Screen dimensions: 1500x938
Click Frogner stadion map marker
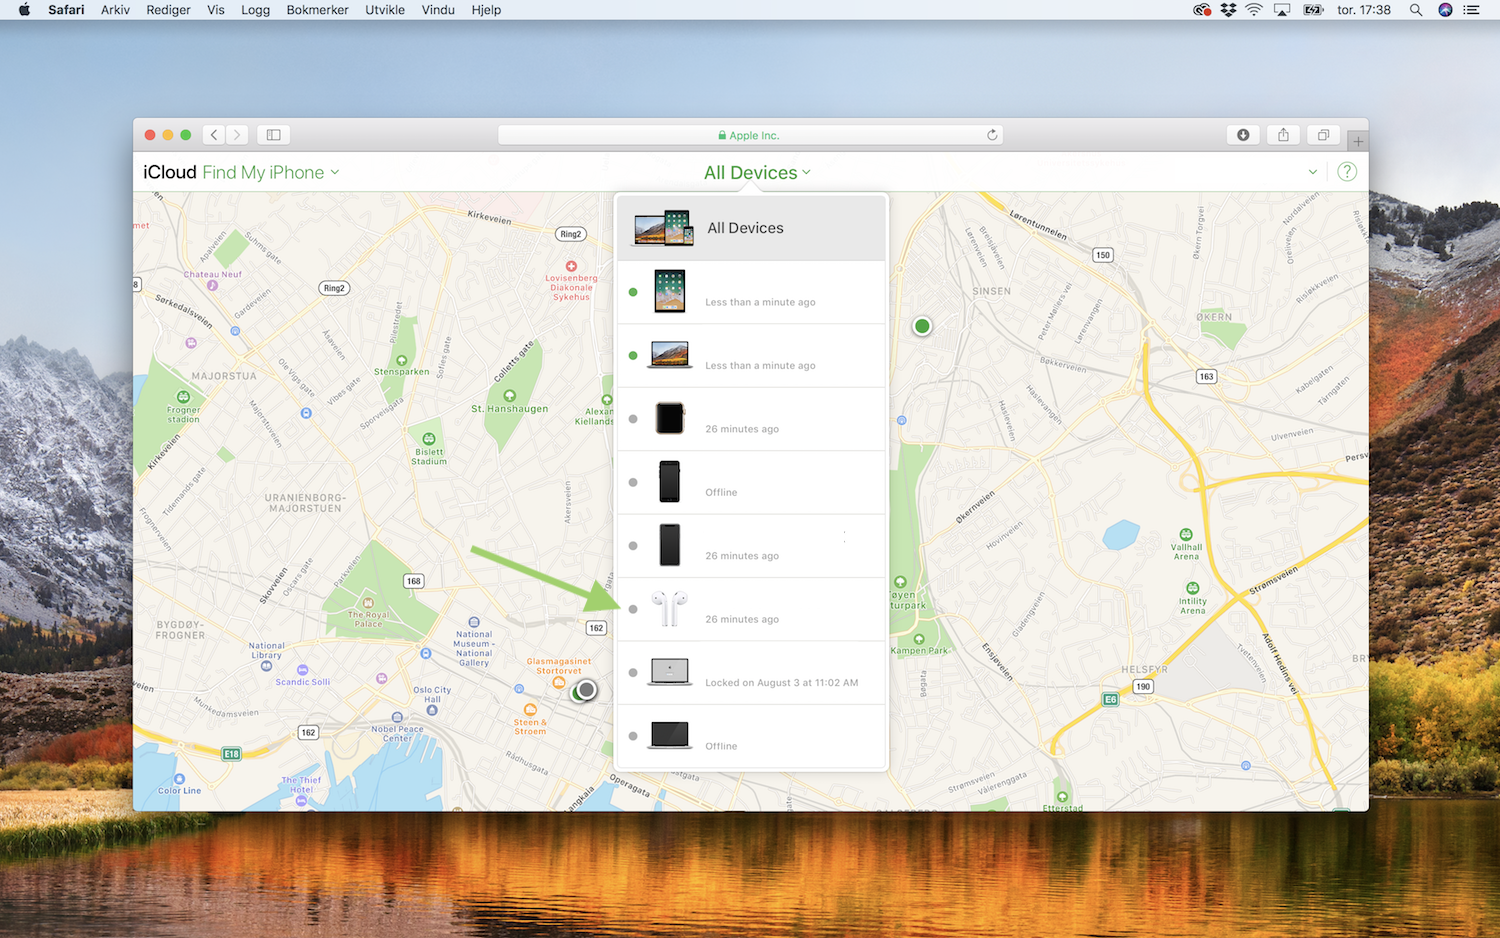pos(183,397)
